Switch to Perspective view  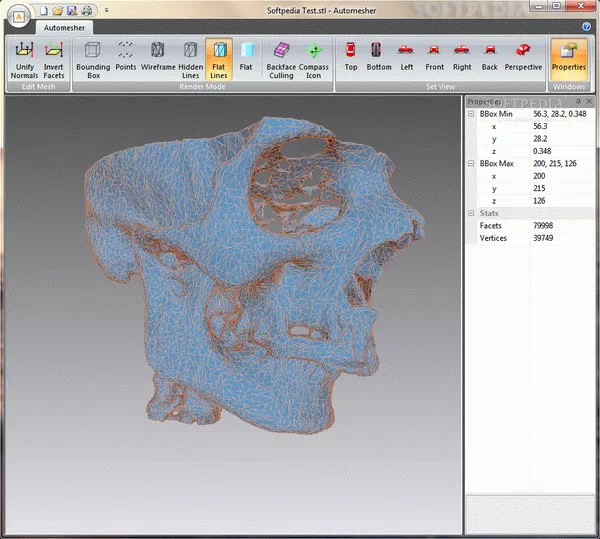(523, 58)
